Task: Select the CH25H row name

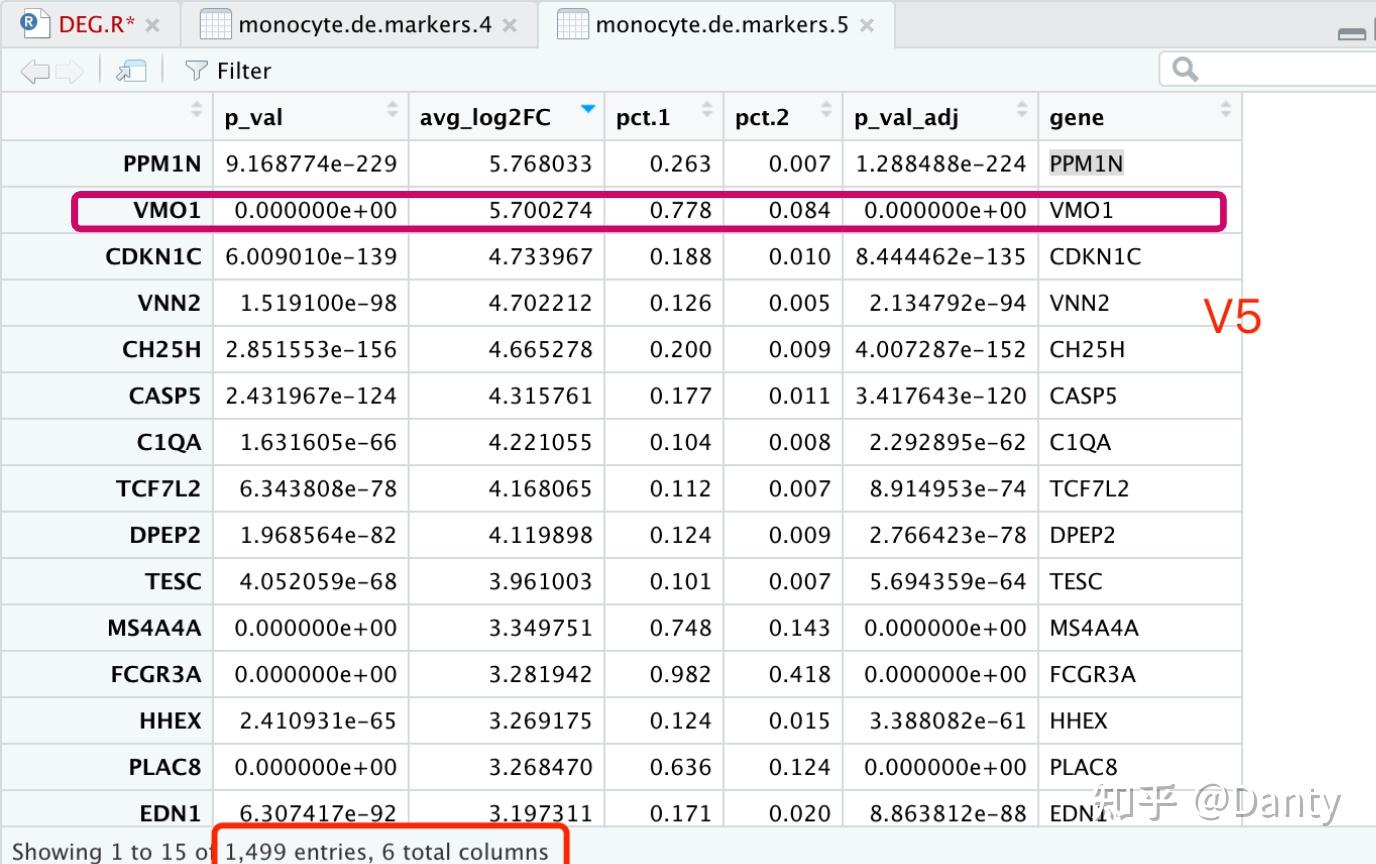Action: (161, 350)
